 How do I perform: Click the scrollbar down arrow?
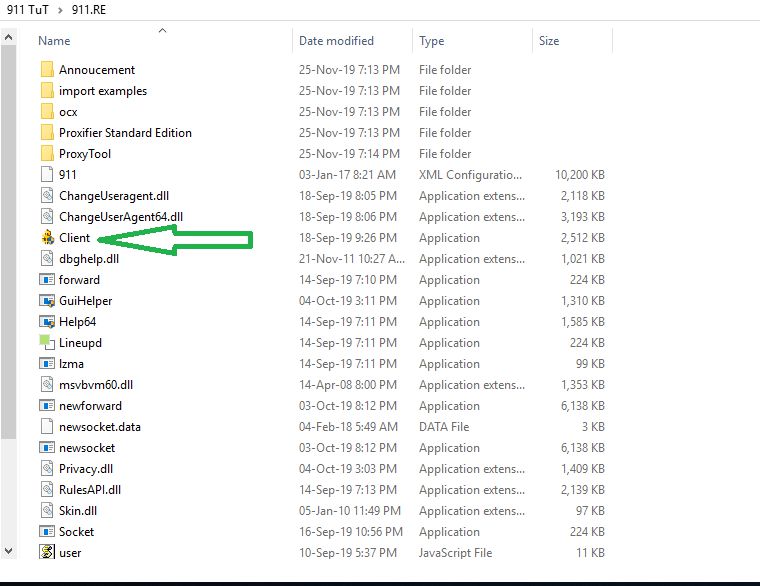[x=9, y=550]
